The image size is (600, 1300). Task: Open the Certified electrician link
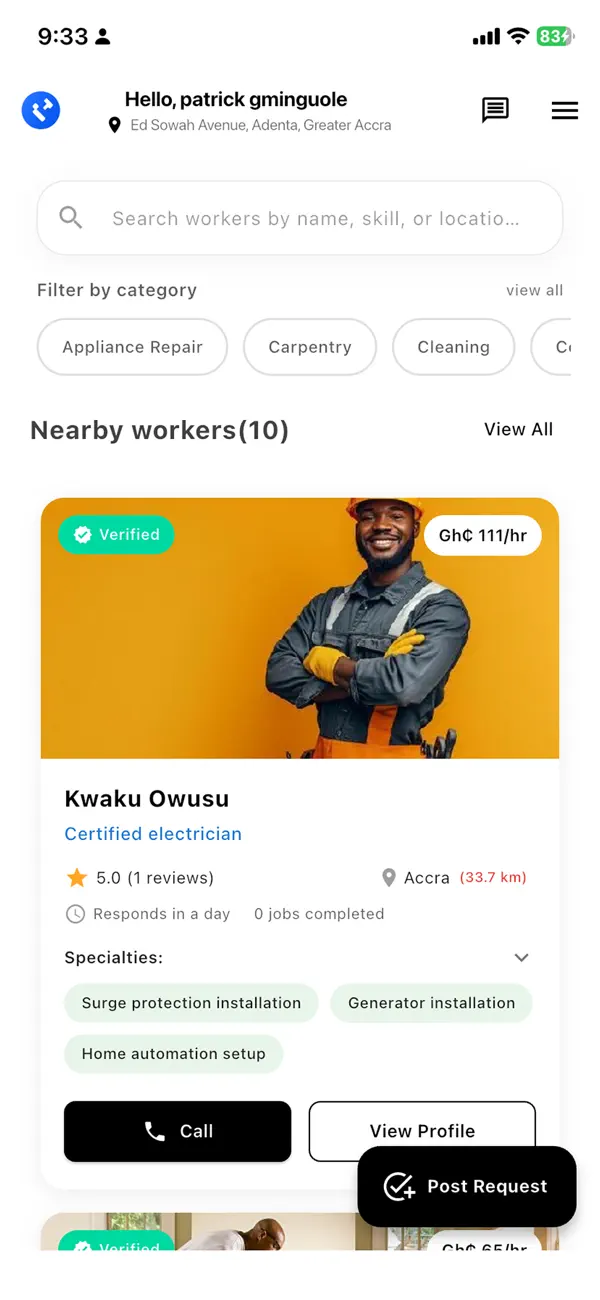(153, 833)
